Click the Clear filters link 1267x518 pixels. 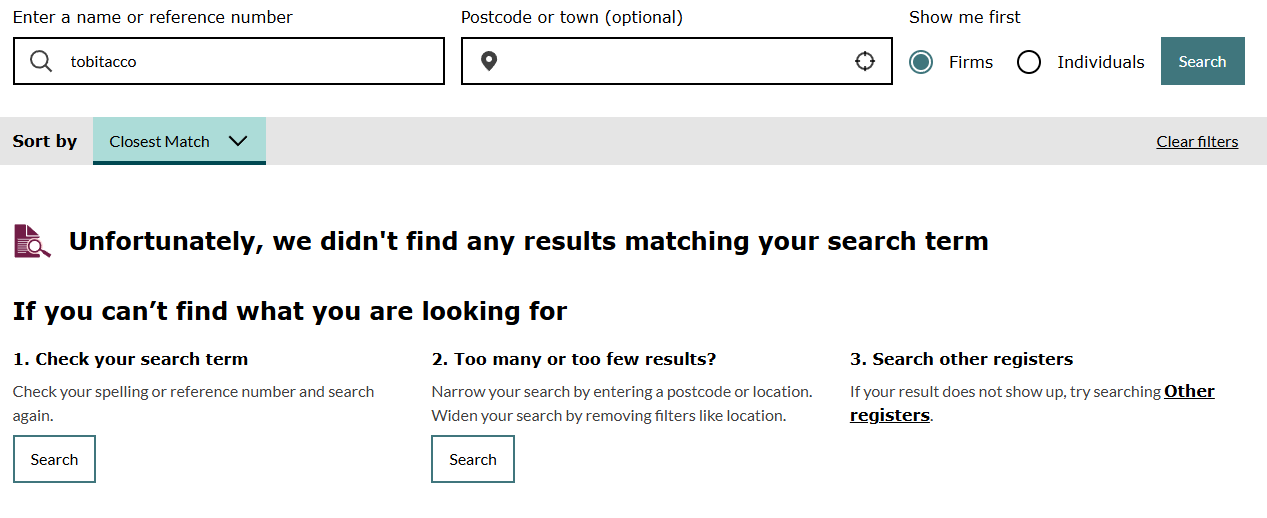[1197, 142]
